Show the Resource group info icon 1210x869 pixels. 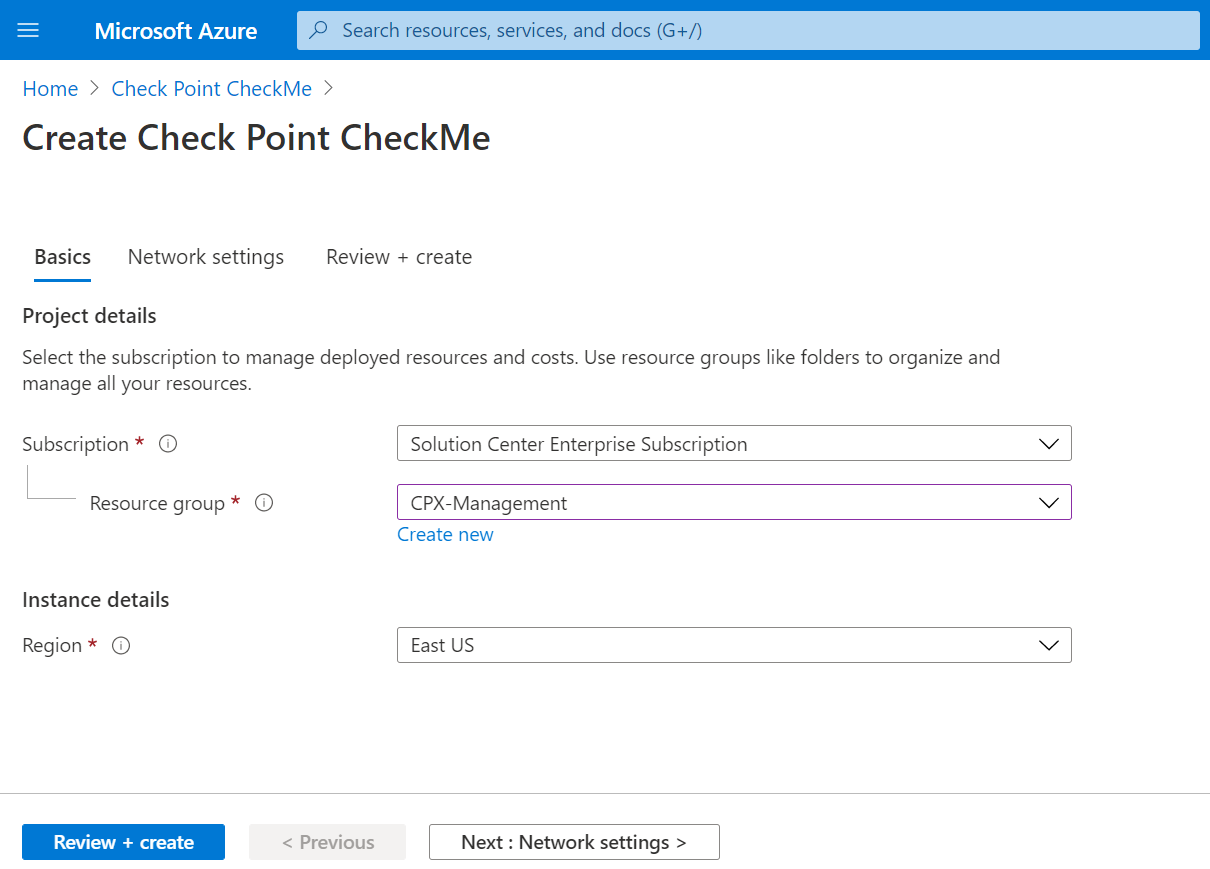264,503
